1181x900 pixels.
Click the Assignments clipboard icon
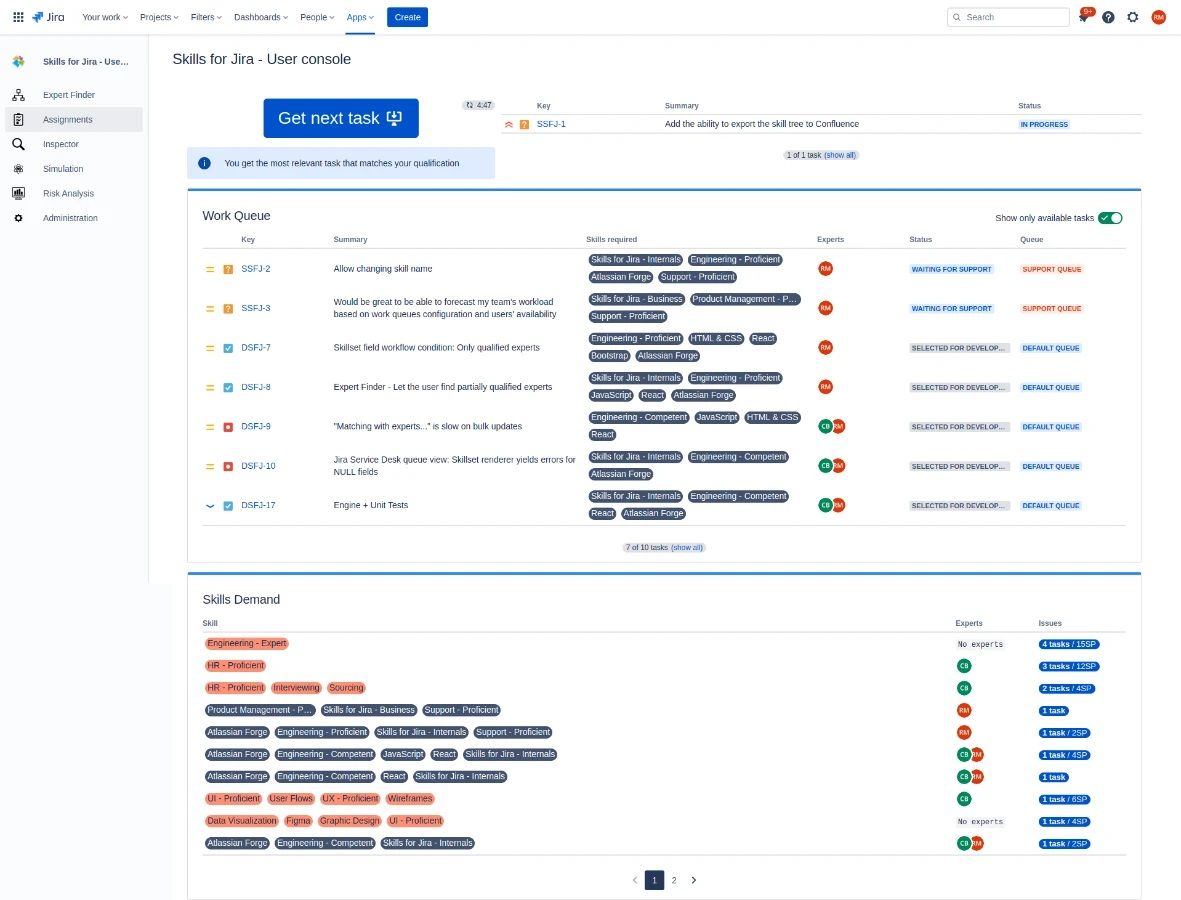click(x=19, y=120)
